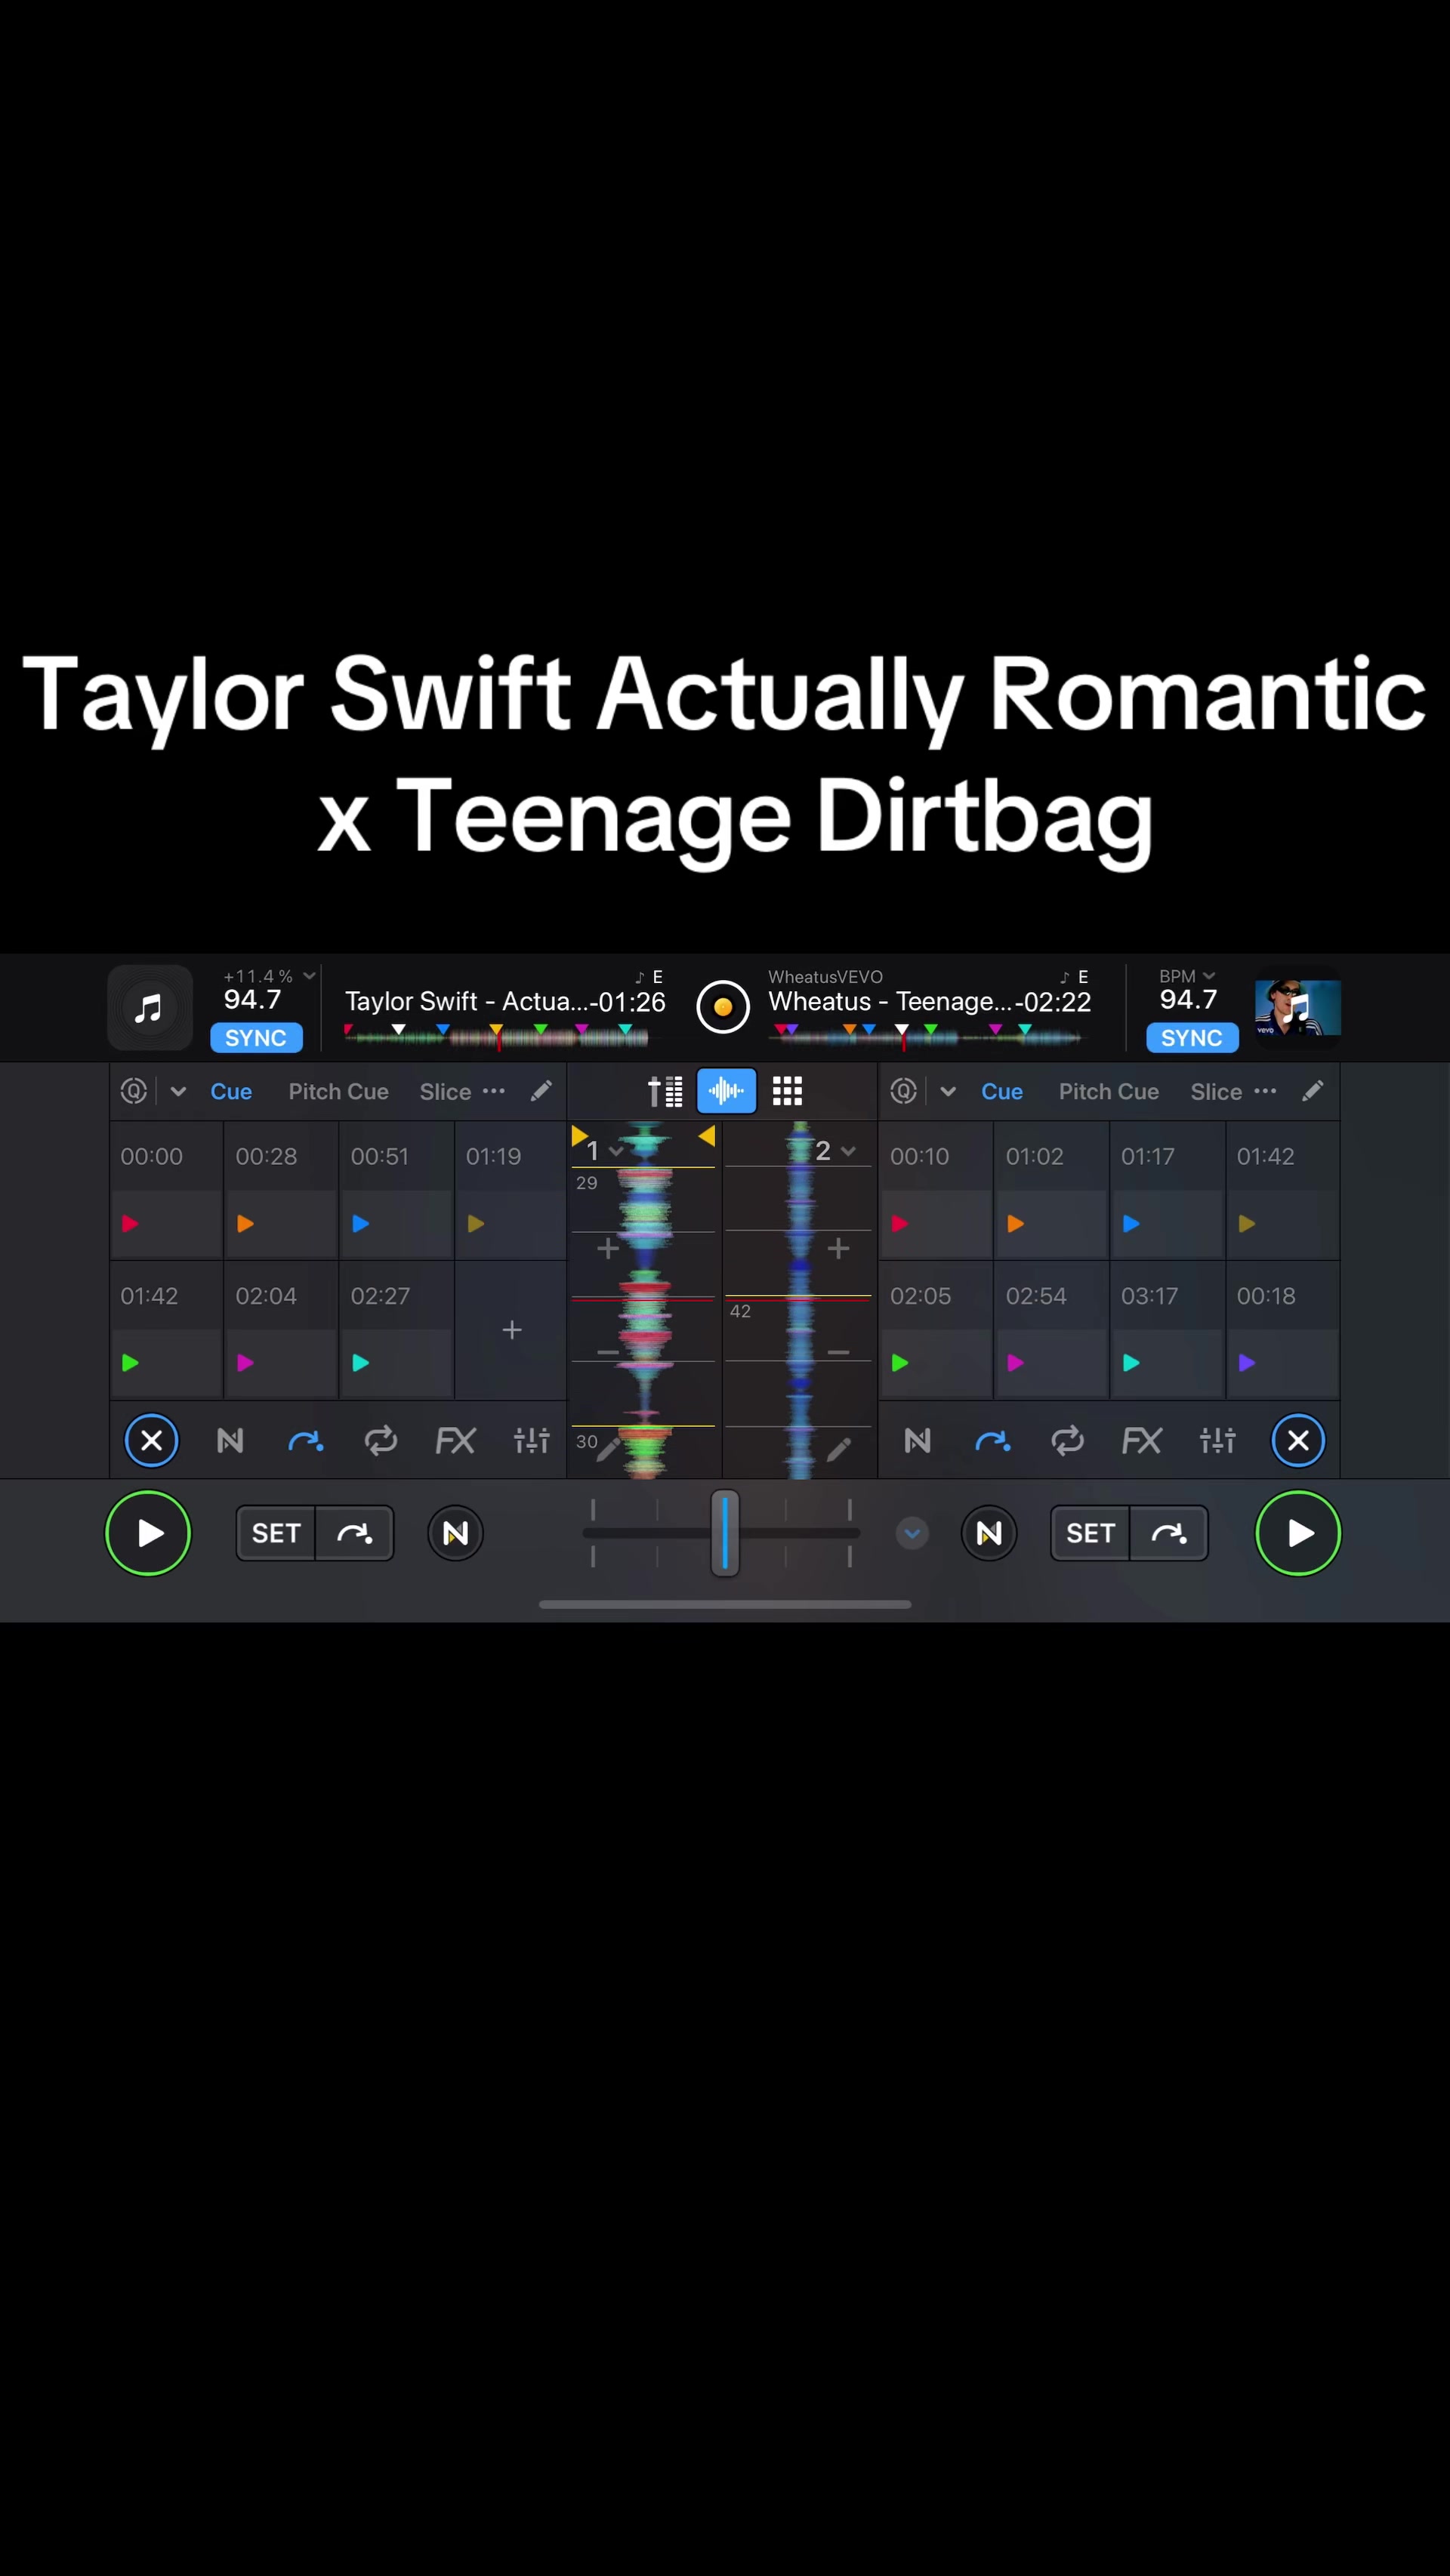
Task: Select the Cue tab on deck 2
Action: [1002, 1091]
